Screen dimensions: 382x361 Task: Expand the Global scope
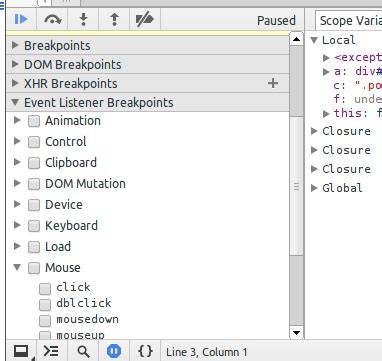314,188
